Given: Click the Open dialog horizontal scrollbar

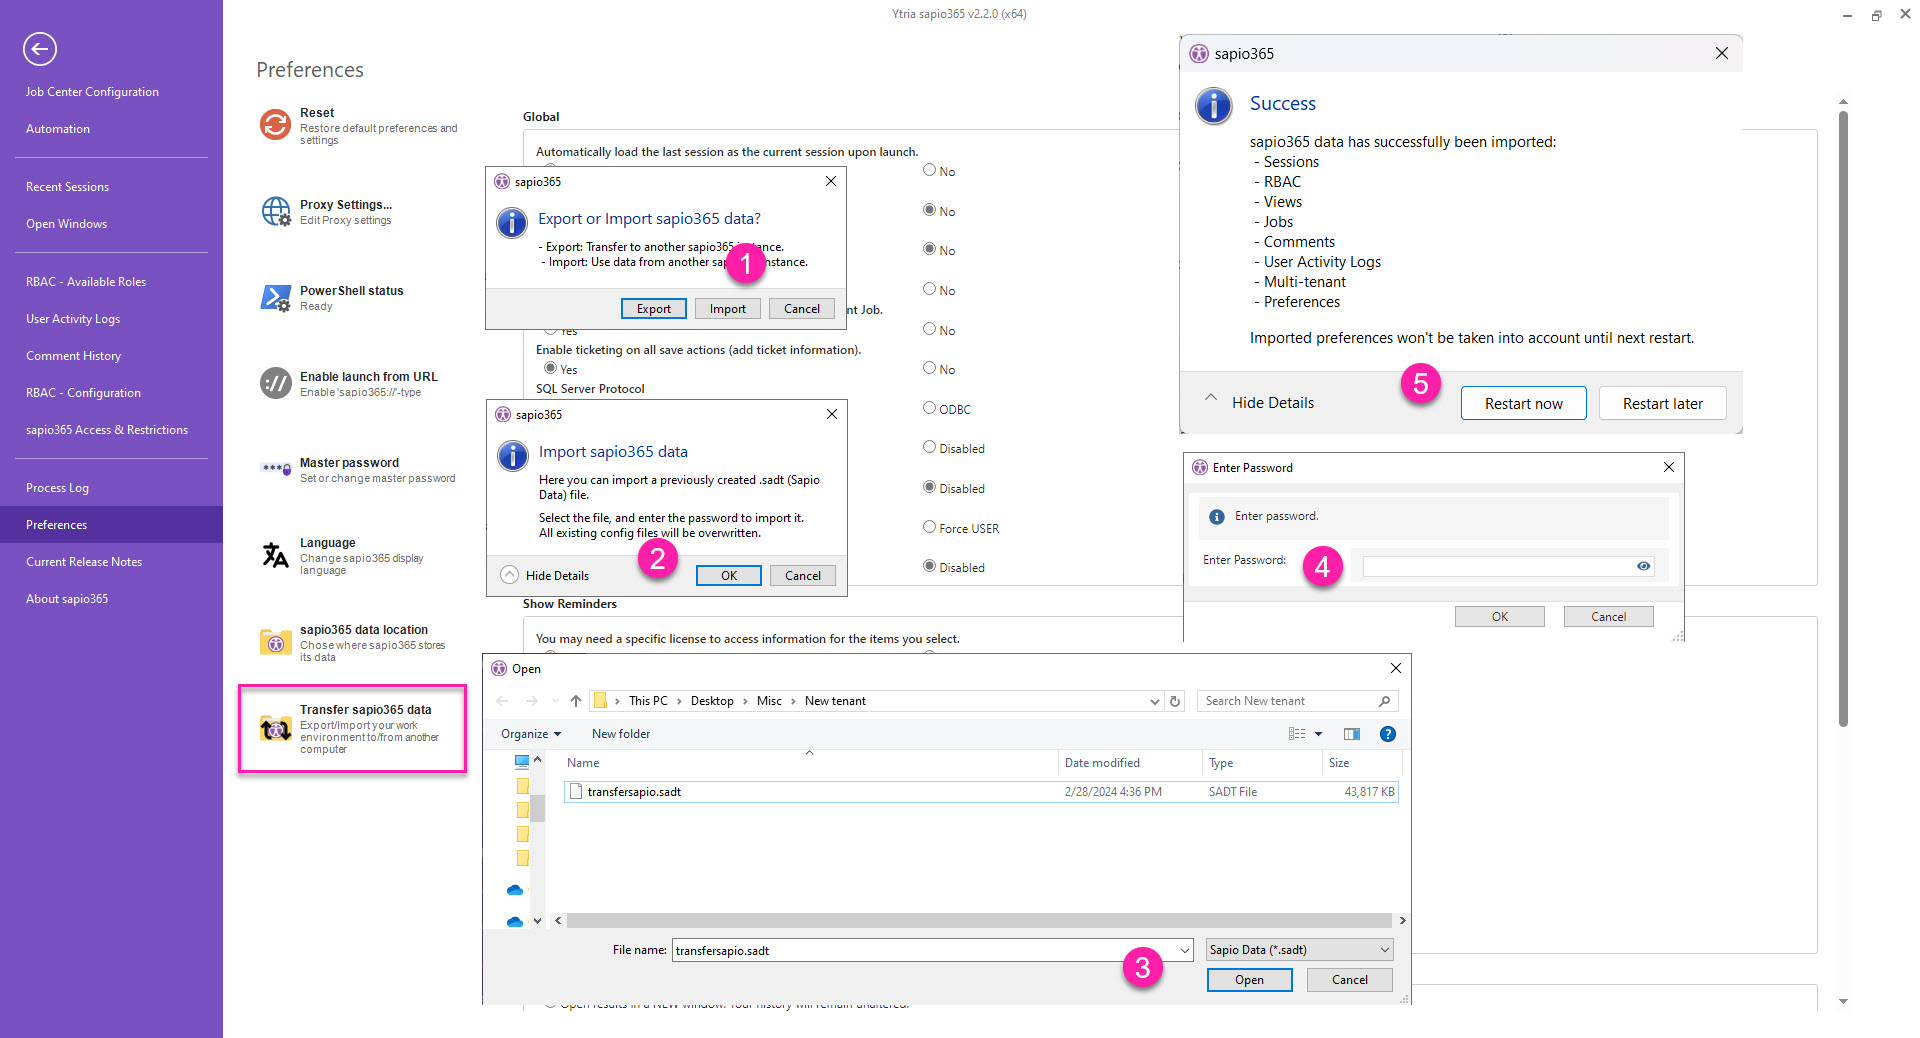Looking at the screenshot, I should (979, 920).
